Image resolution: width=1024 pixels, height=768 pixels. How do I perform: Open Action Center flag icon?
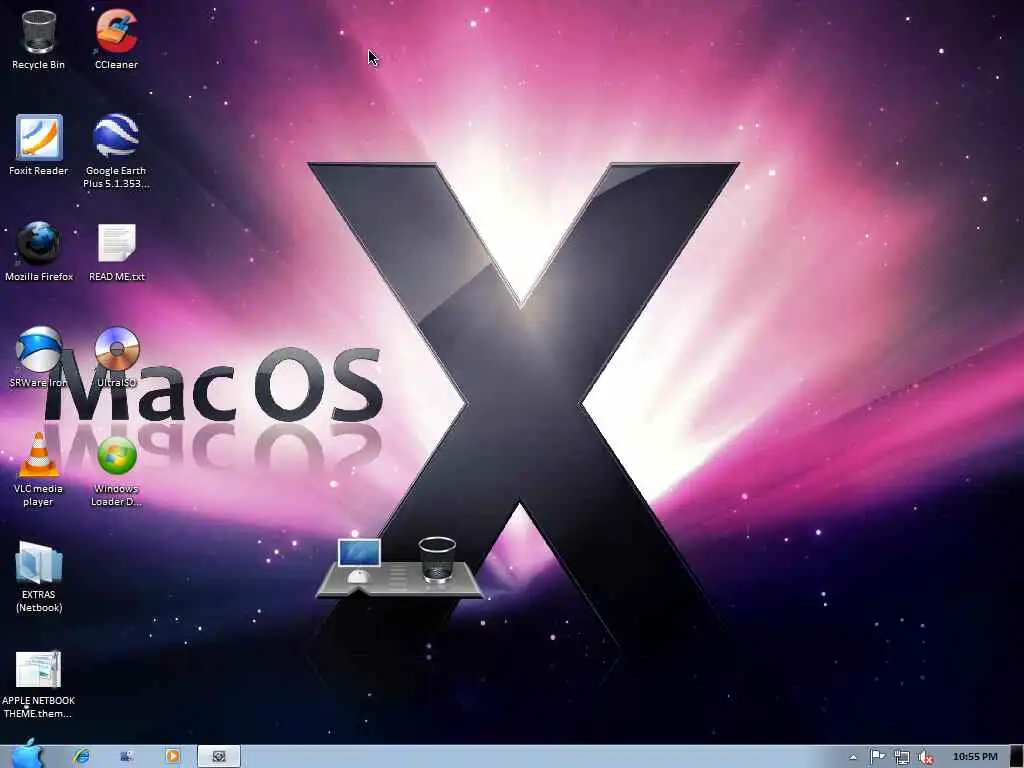click(877, 757)
